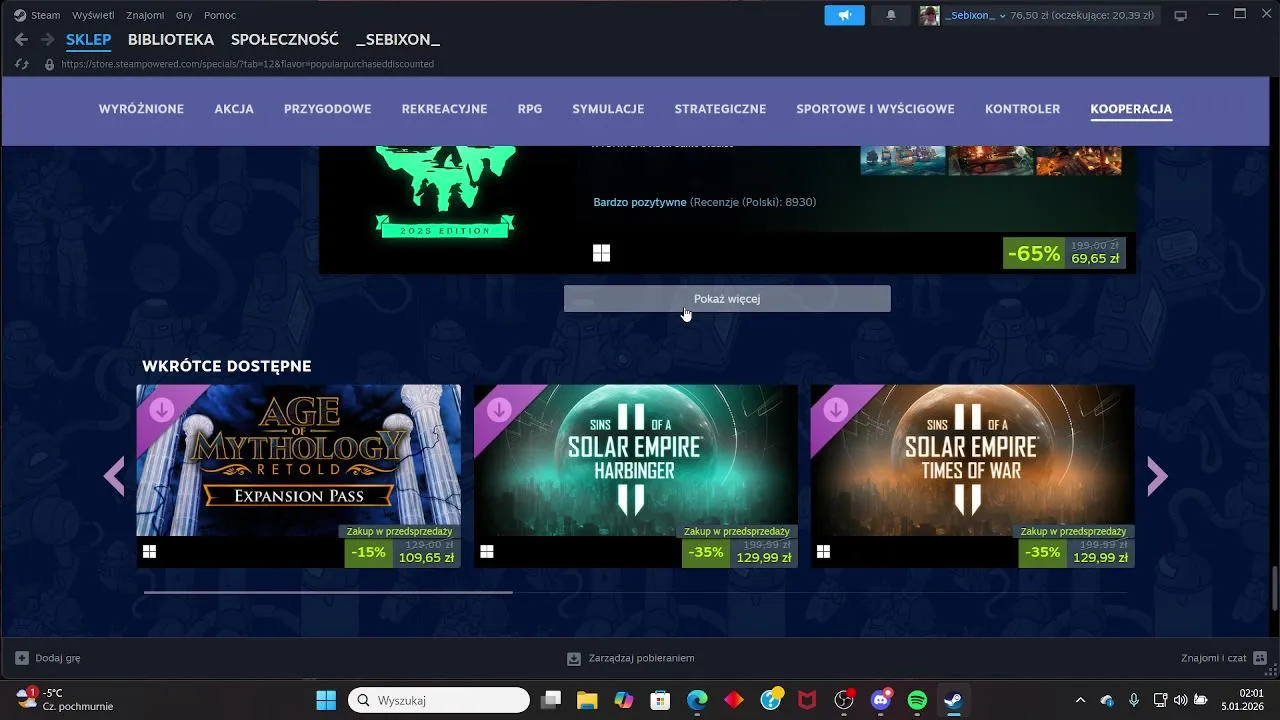Reload the store page
Screen dimensions: 1280x720
click(22, 64)
